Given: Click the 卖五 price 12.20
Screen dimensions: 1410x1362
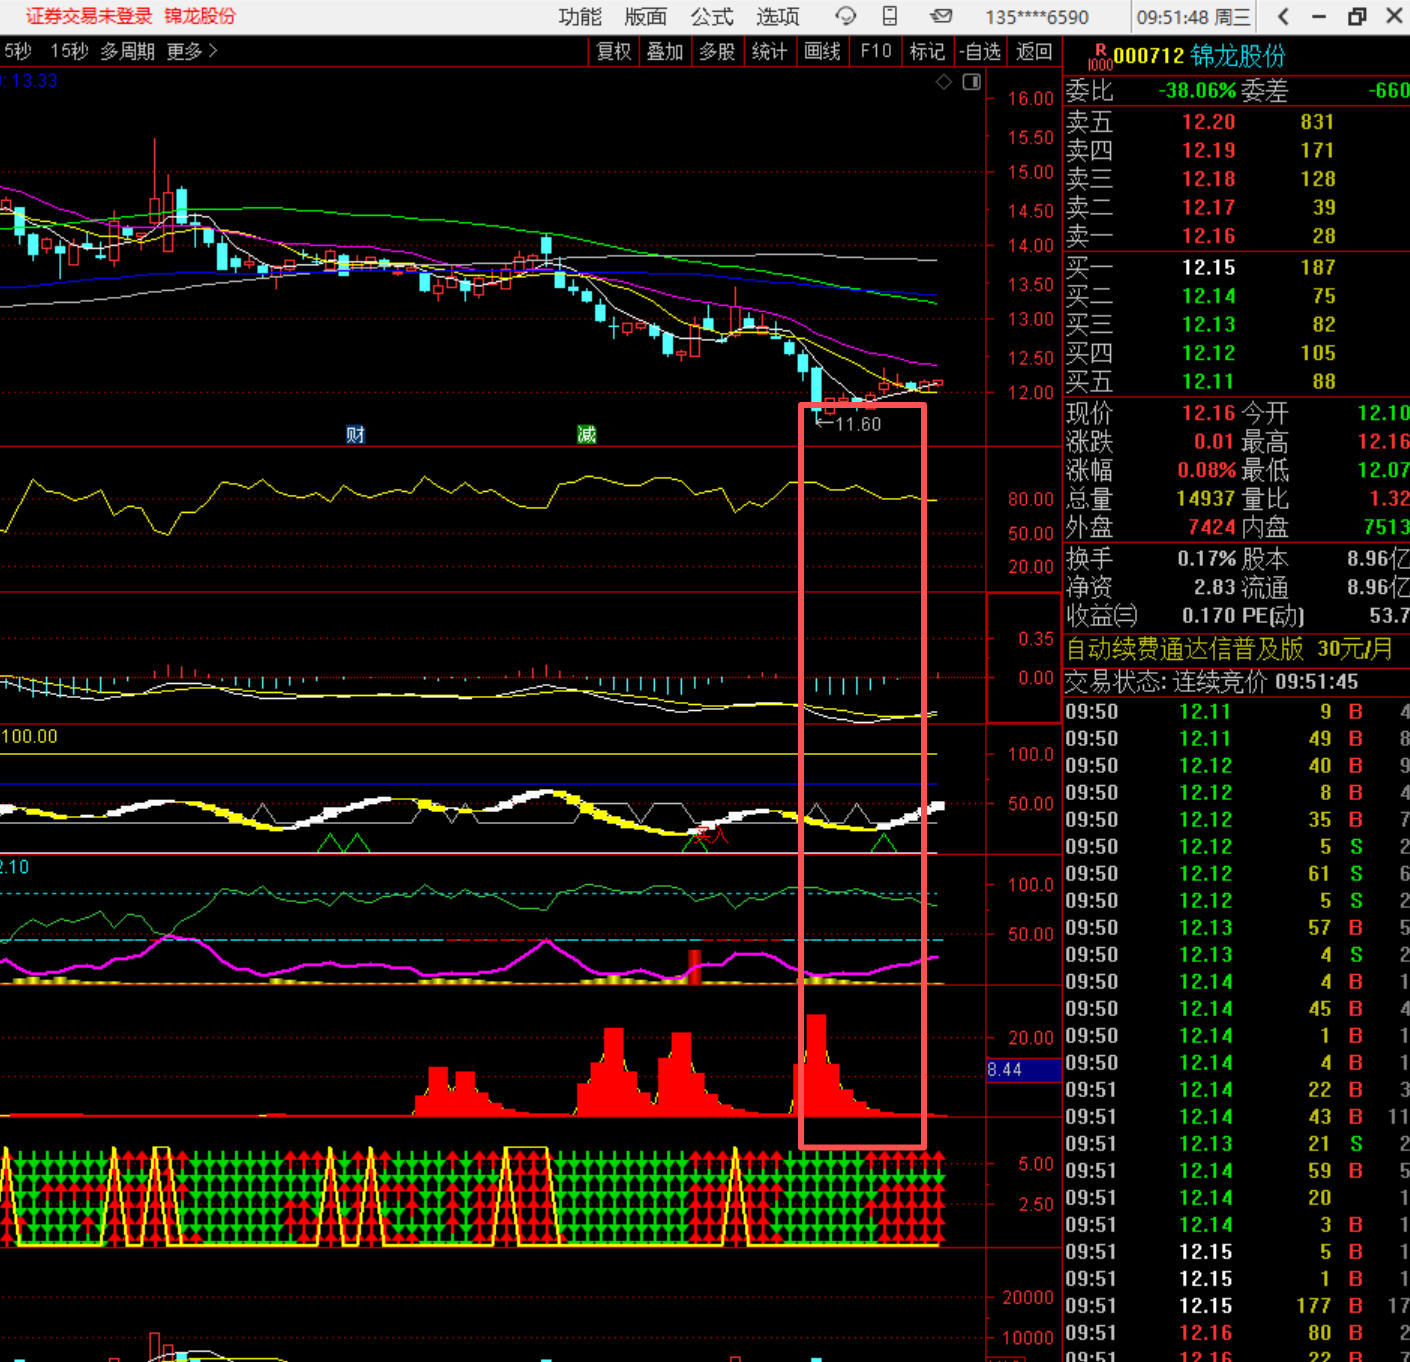Looking at the screenshot, I should pos(1209,122).
